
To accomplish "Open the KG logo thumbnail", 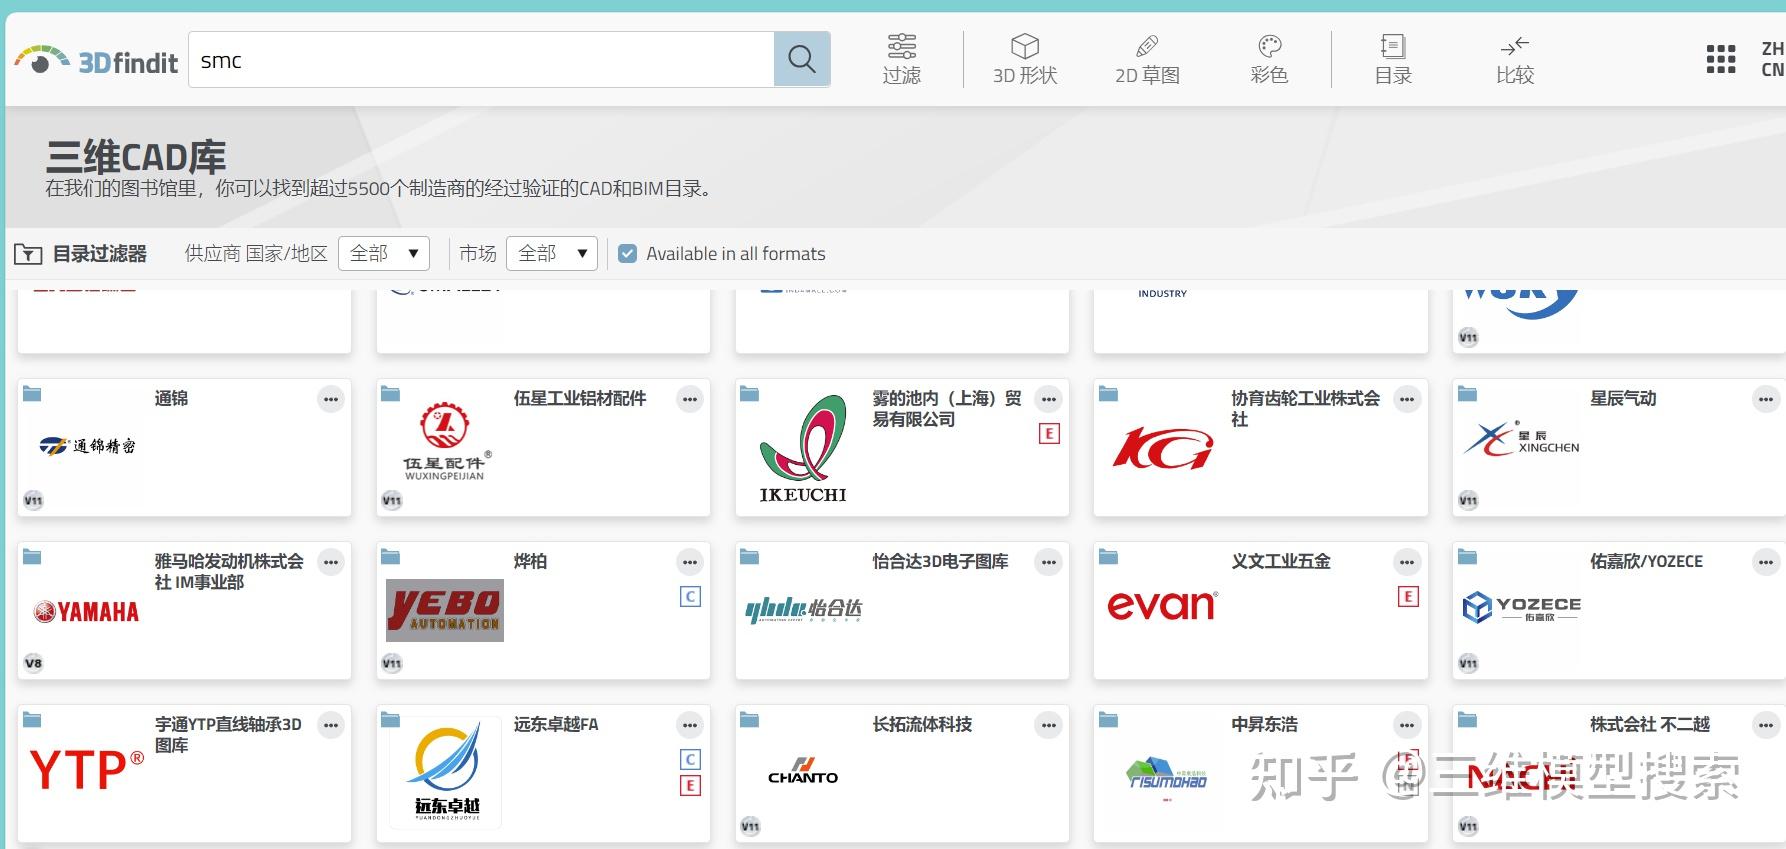I will coord(1163,448).
